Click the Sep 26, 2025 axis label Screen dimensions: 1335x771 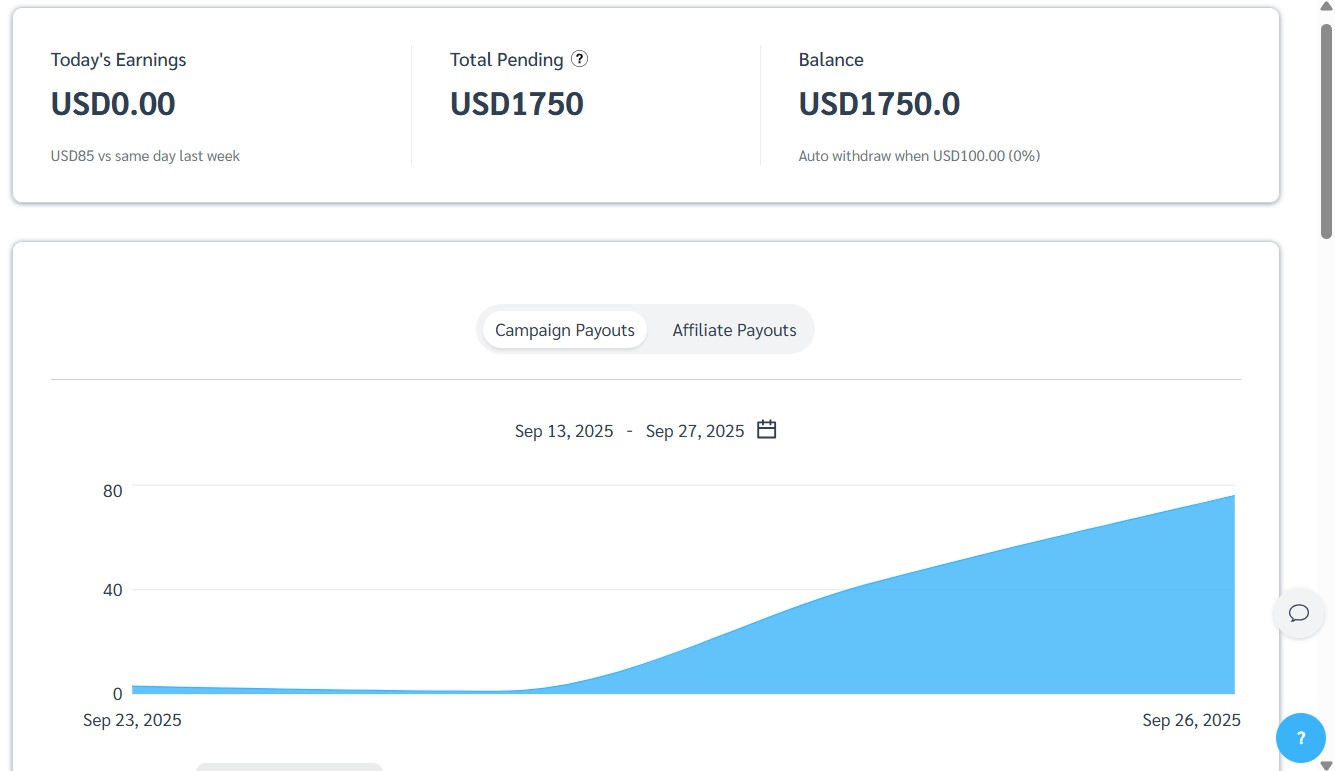[1191, 720]
